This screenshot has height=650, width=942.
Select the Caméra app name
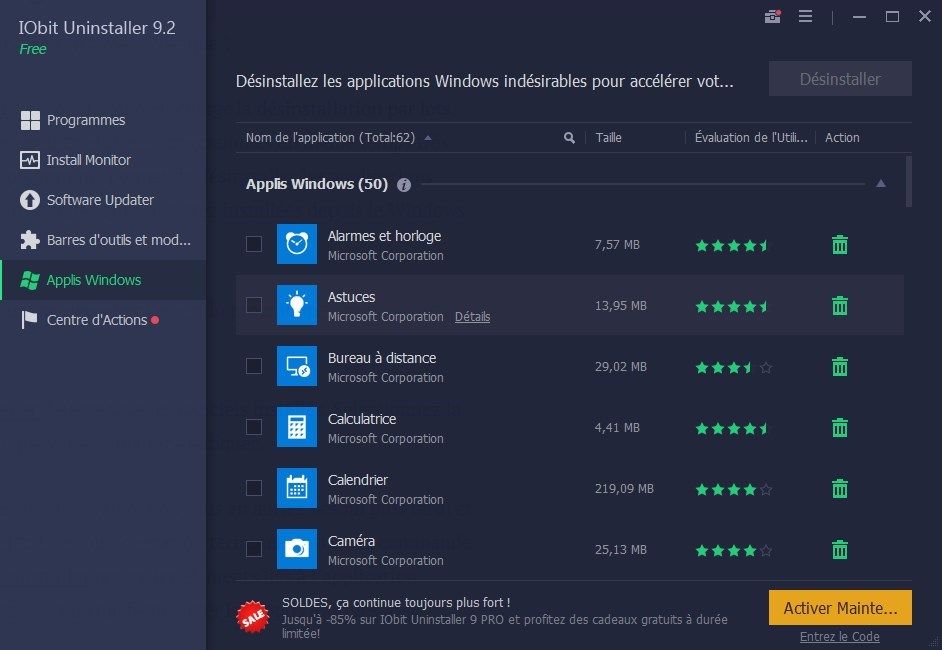(x=351, y=541)
